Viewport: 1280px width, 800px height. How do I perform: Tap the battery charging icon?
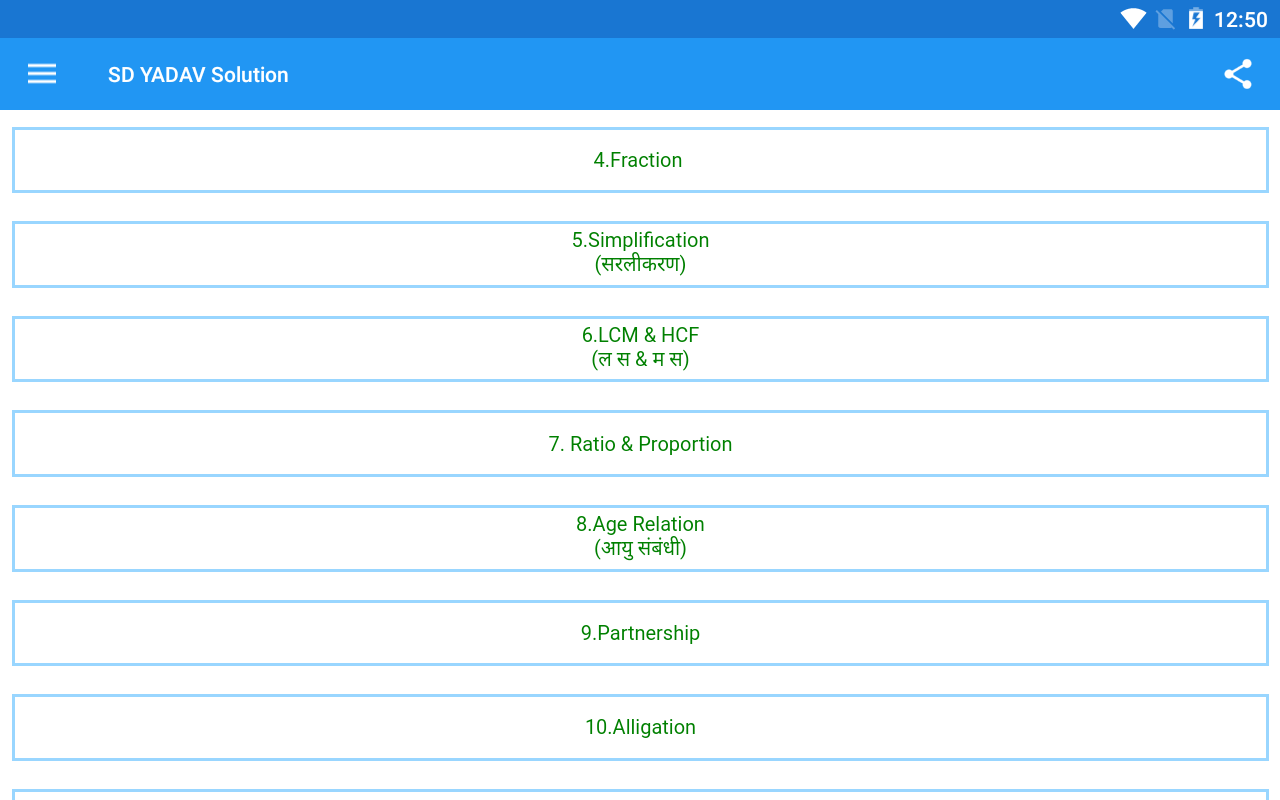(1195, 19)
